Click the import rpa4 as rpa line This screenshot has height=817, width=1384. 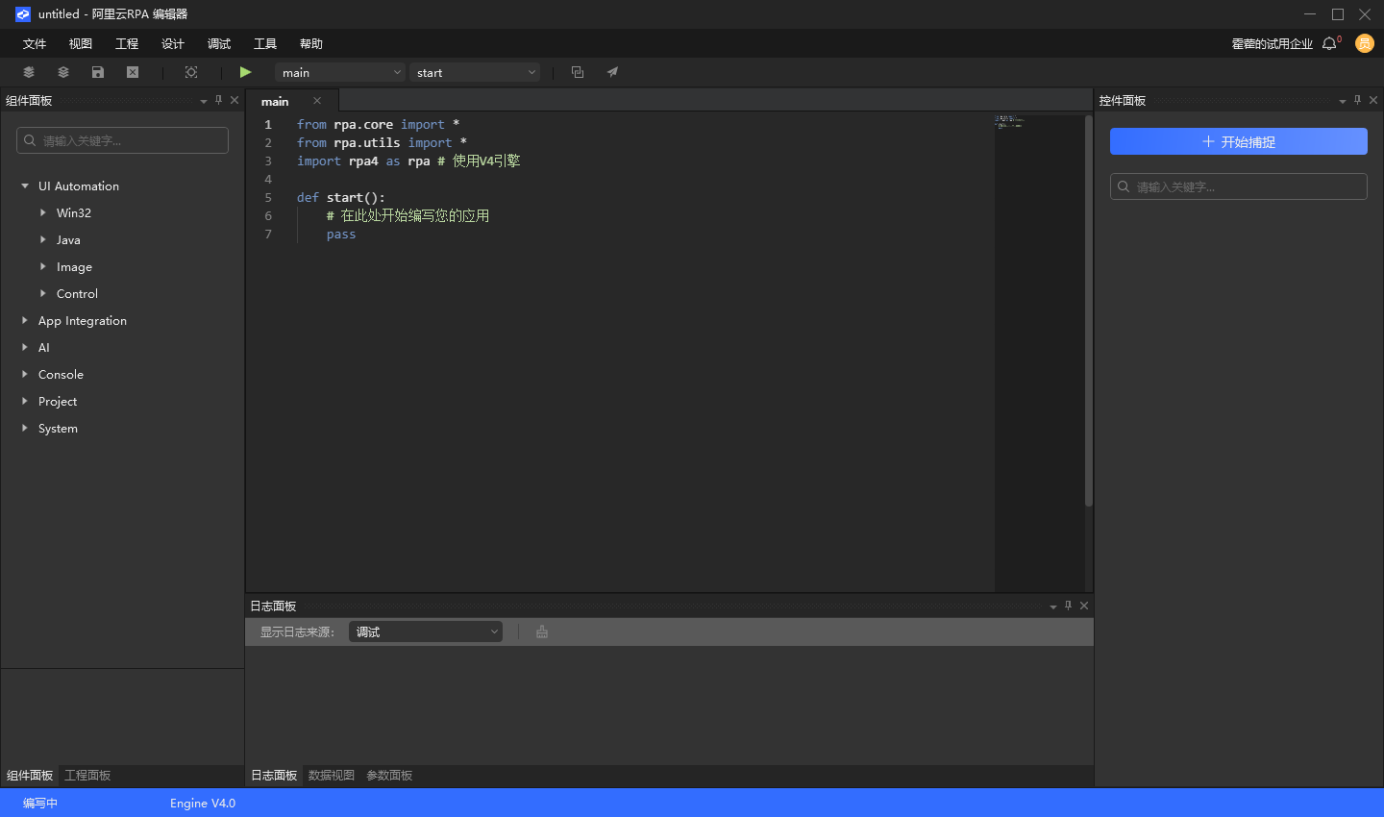coord(408,161)
